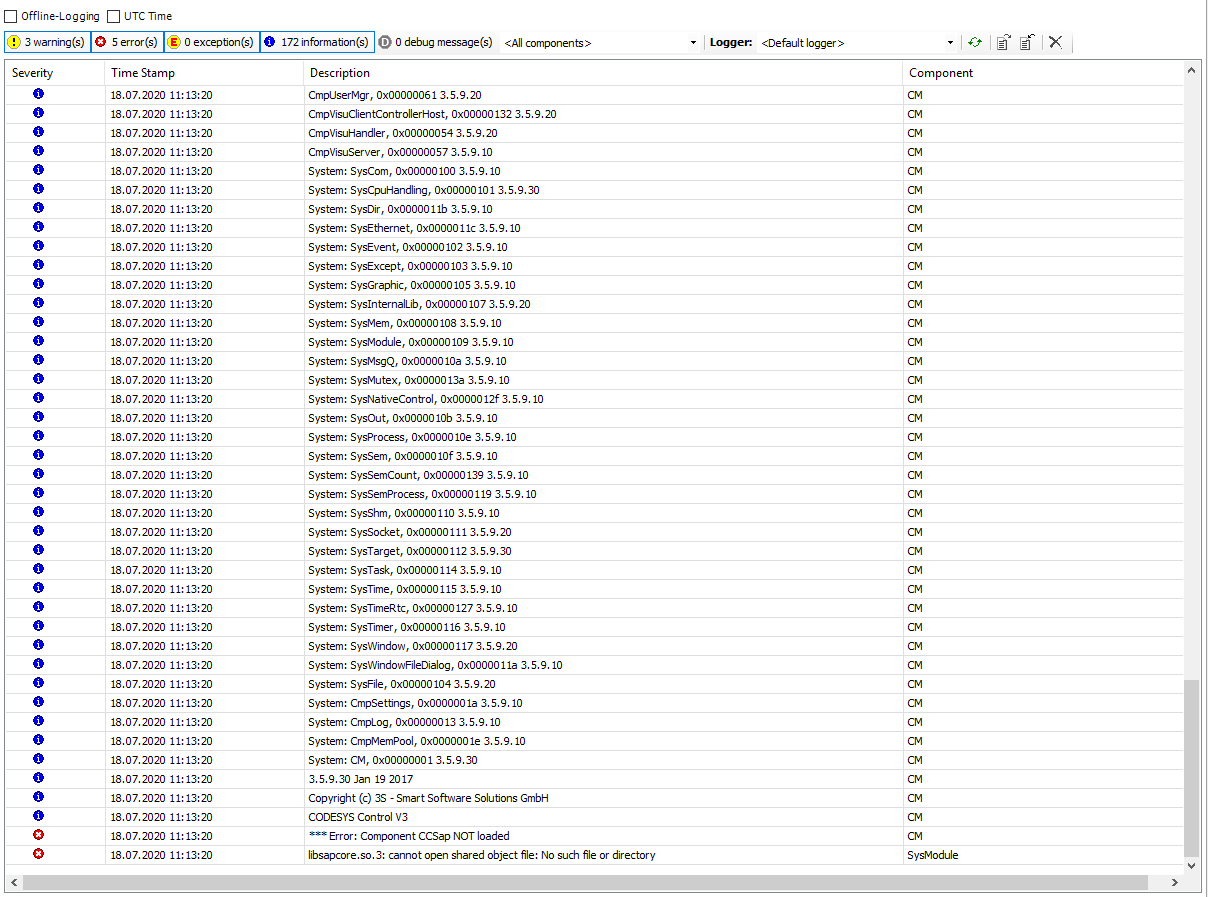Click info icon of System: SysGraphic row

(38, 284)
